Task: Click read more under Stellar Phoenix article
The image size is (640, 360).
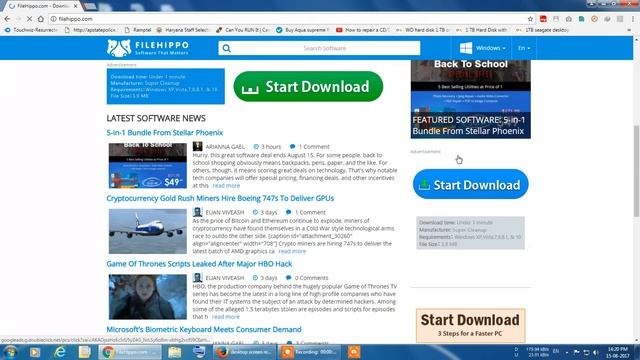Action: click(226, 186)
